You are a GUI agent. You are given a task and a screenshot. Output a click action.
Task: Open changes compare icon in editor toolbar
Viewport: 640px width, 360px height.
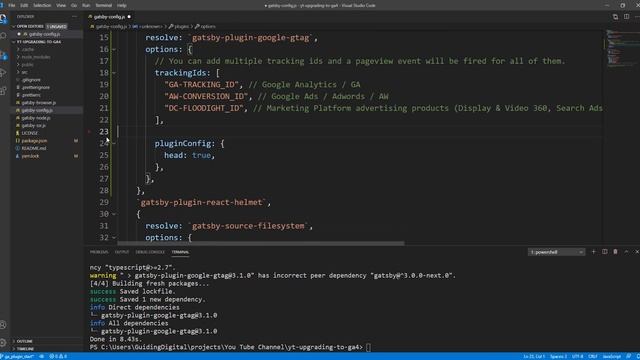(615, 17)
